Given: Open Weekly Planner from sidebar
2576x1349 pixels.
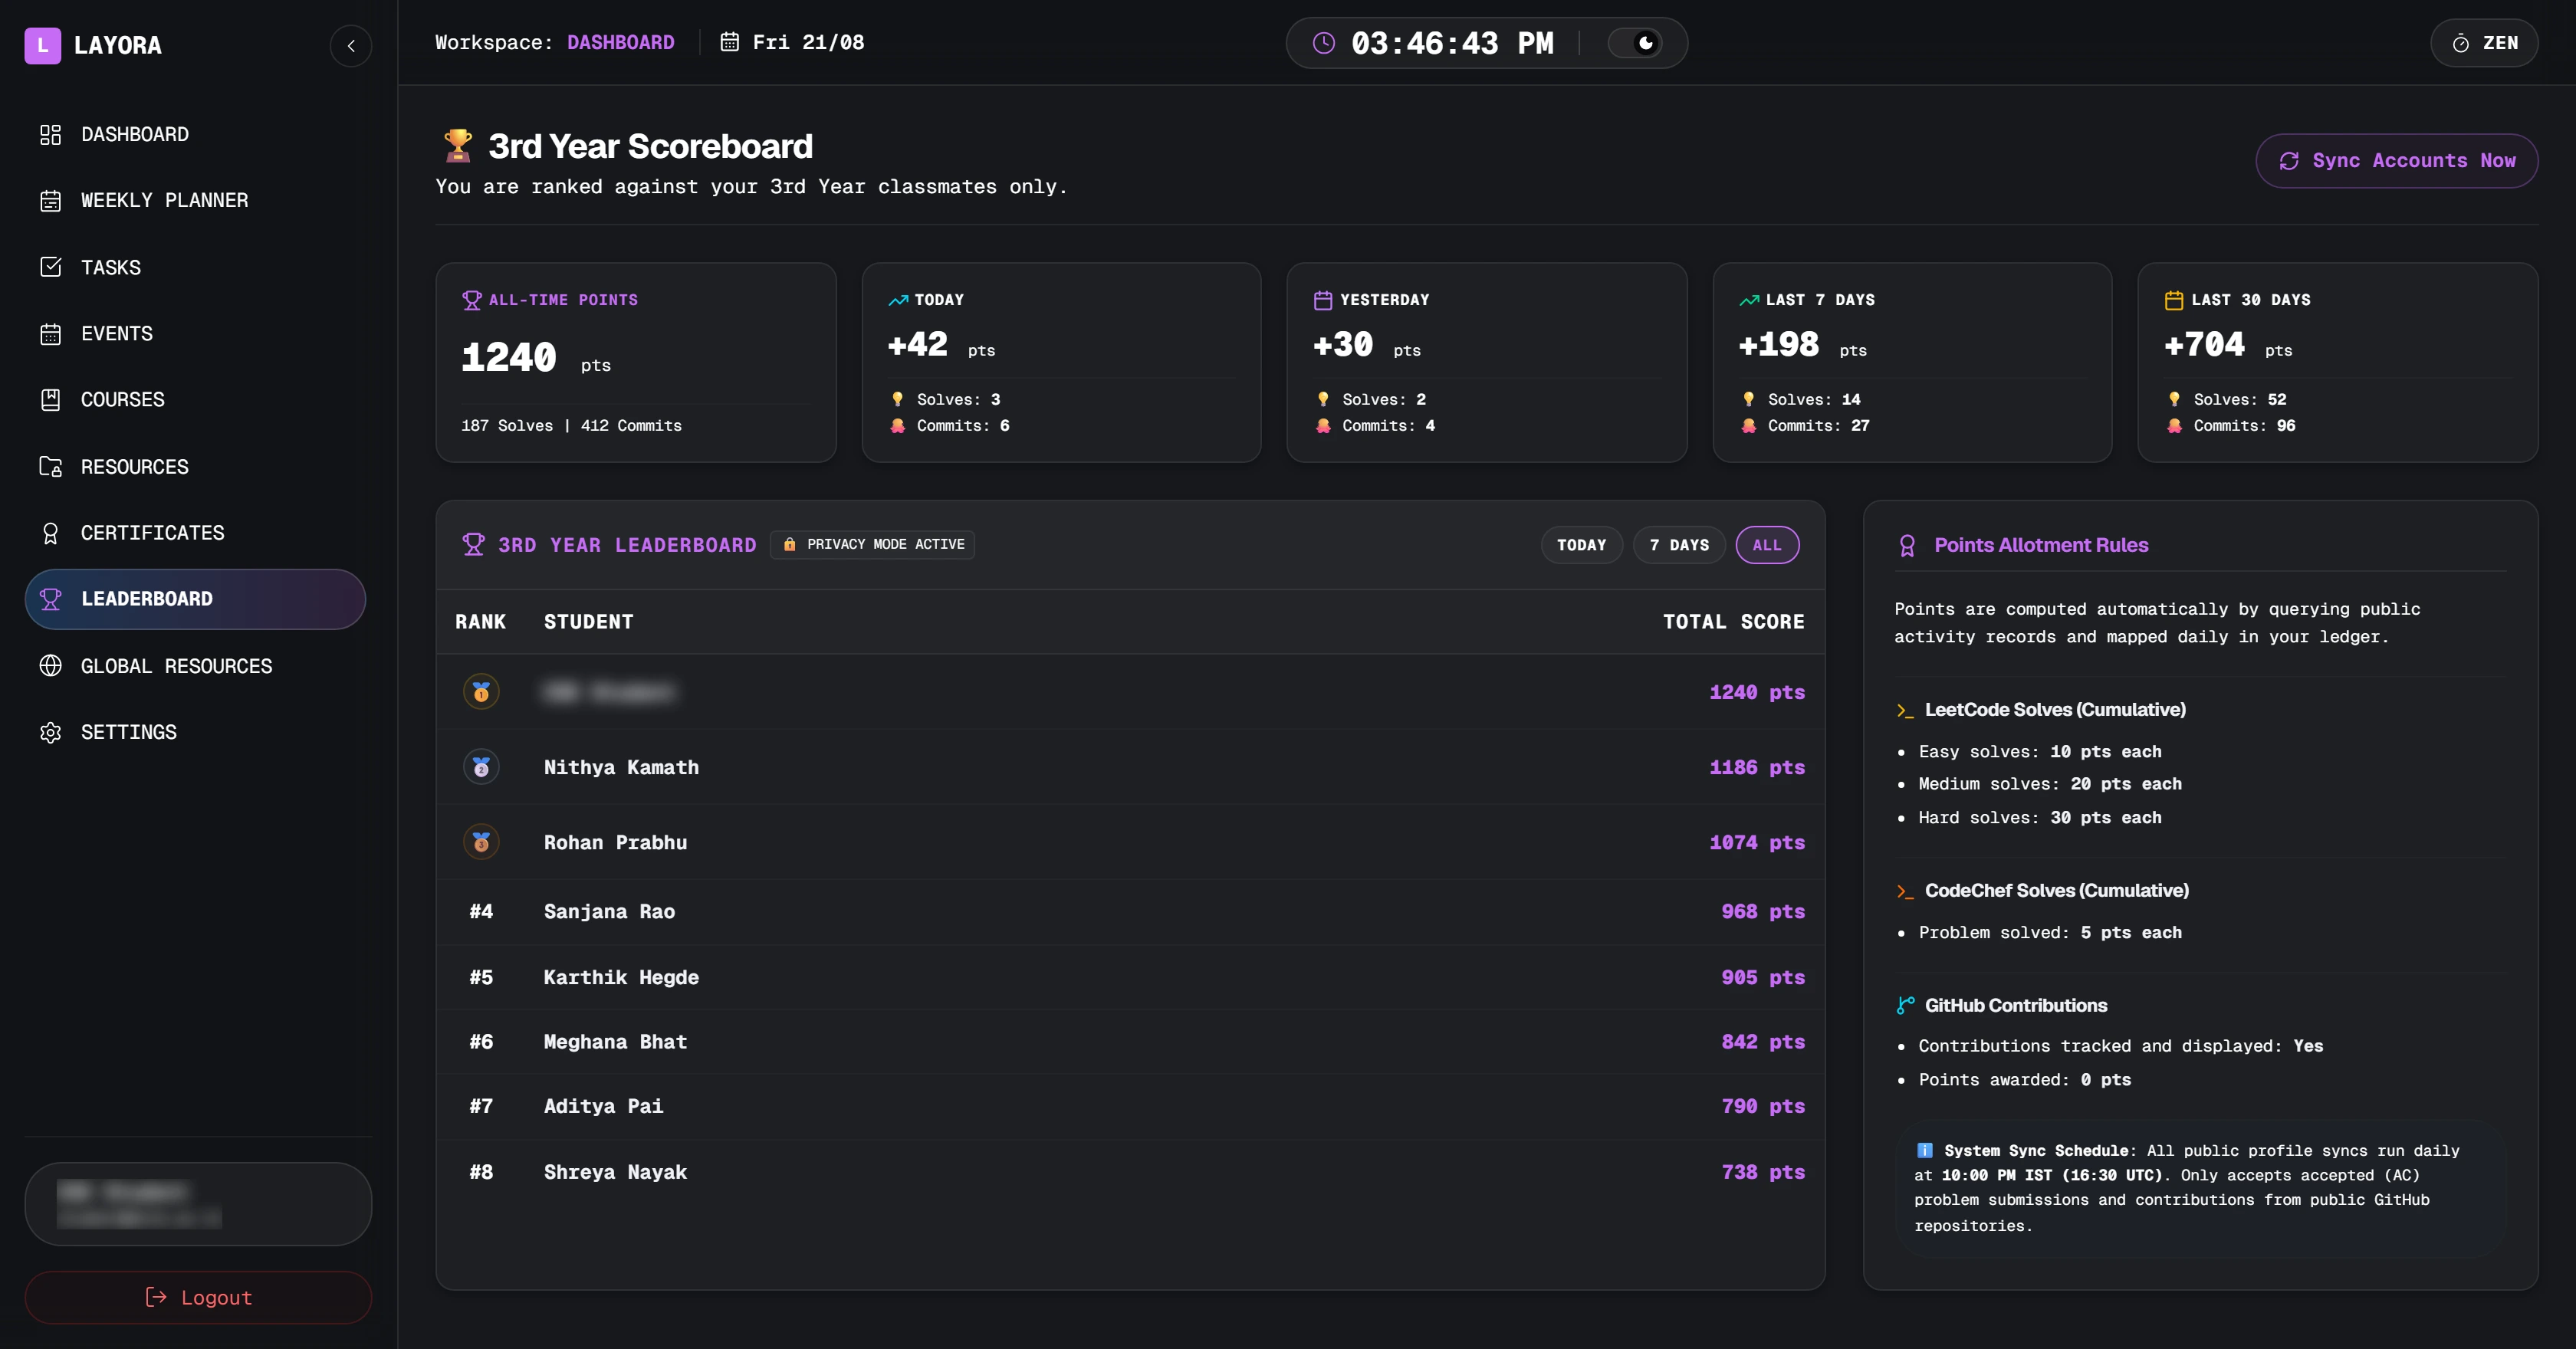Looking at the screenshot, I should [x=195, y=200].
